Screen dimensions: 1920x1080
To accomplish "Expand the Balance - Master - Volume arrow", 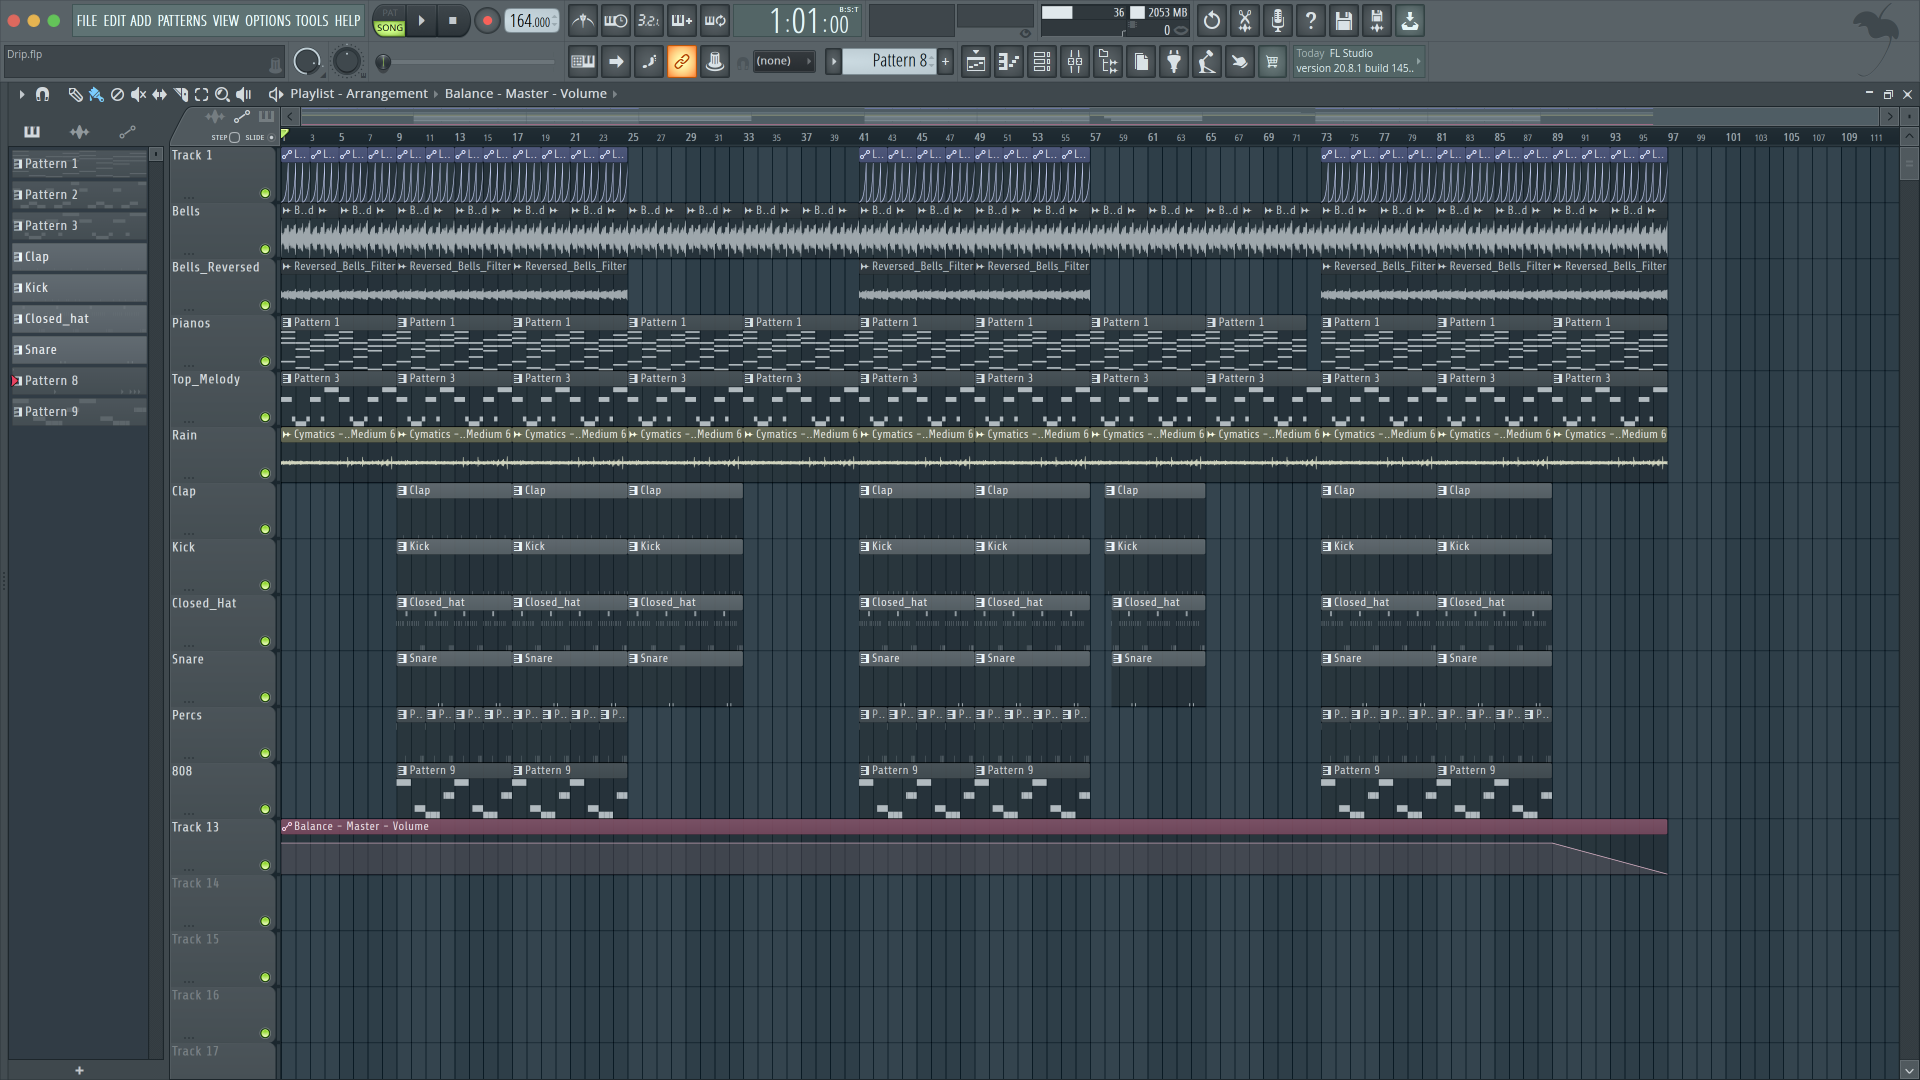I will [x=615, y=94].
